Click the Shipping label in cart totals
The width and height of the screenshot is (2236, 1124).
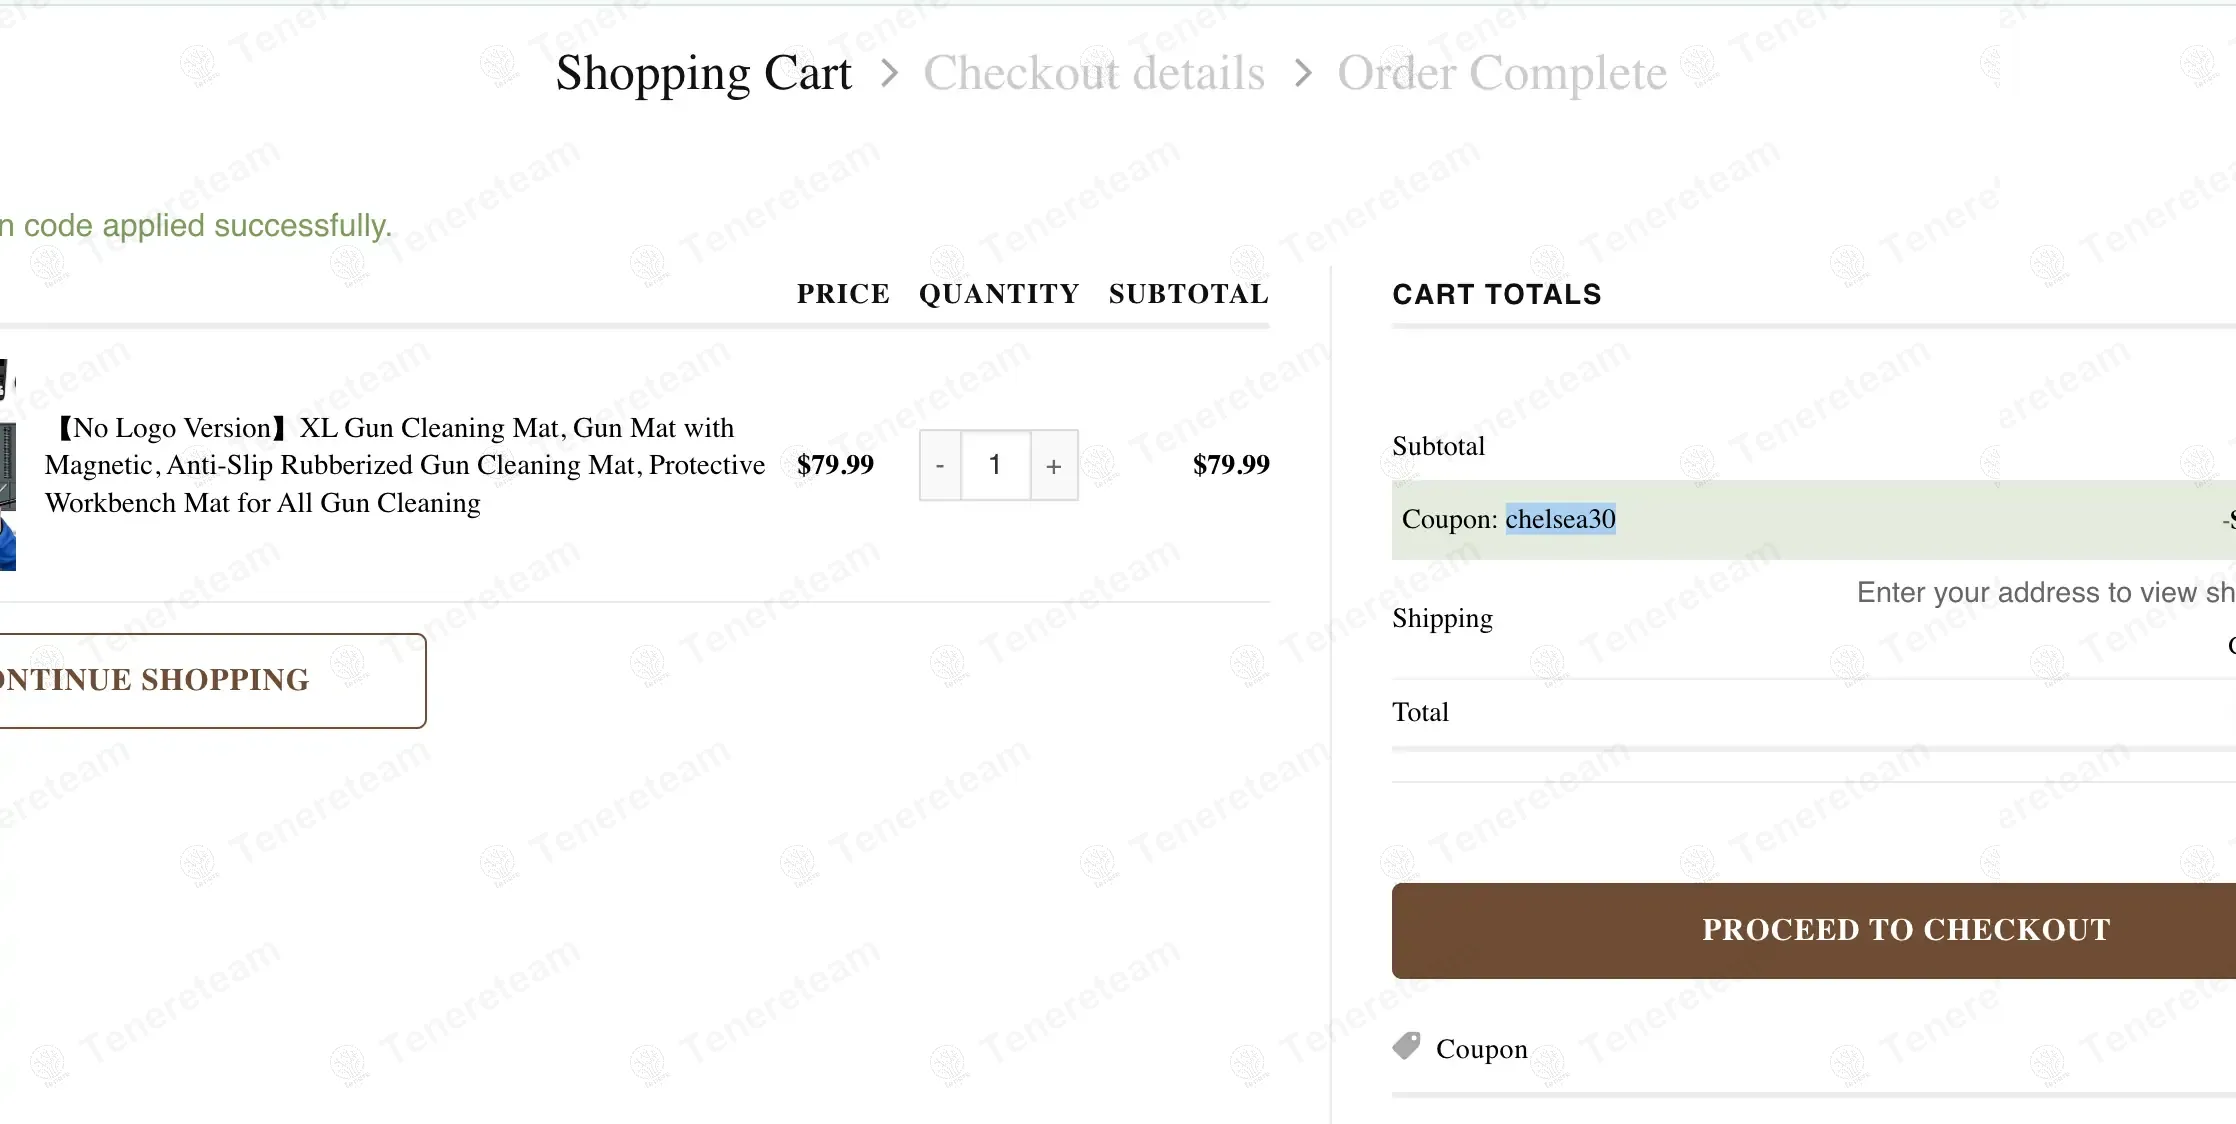(x=1443, y=619)
